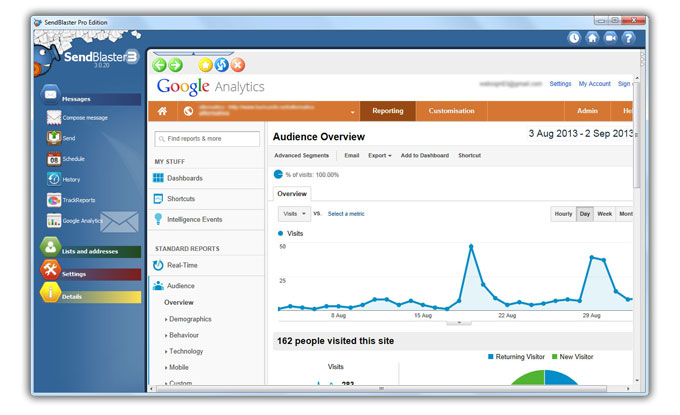Switch to the Customisation tab

[451, 111]
